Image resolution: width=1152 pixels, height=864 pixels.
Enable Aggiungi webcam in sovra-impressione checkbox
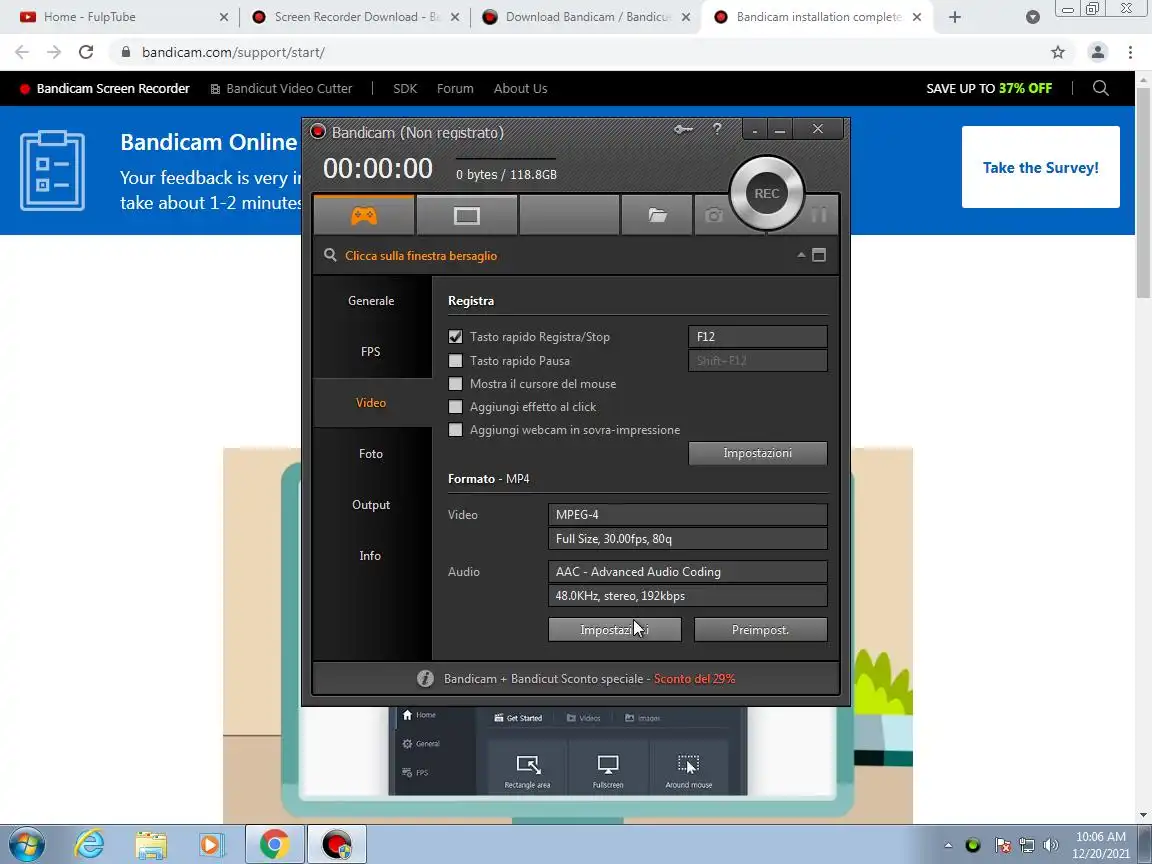point(456,430)
